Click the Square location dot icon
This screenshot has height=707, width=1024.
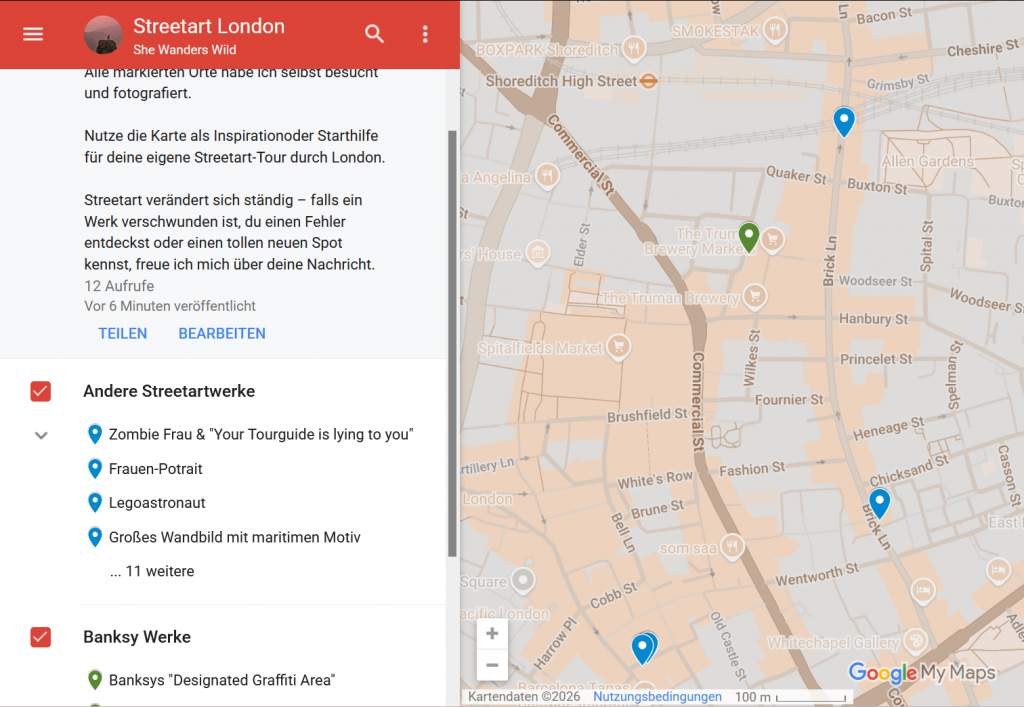[x=522, y=580]
